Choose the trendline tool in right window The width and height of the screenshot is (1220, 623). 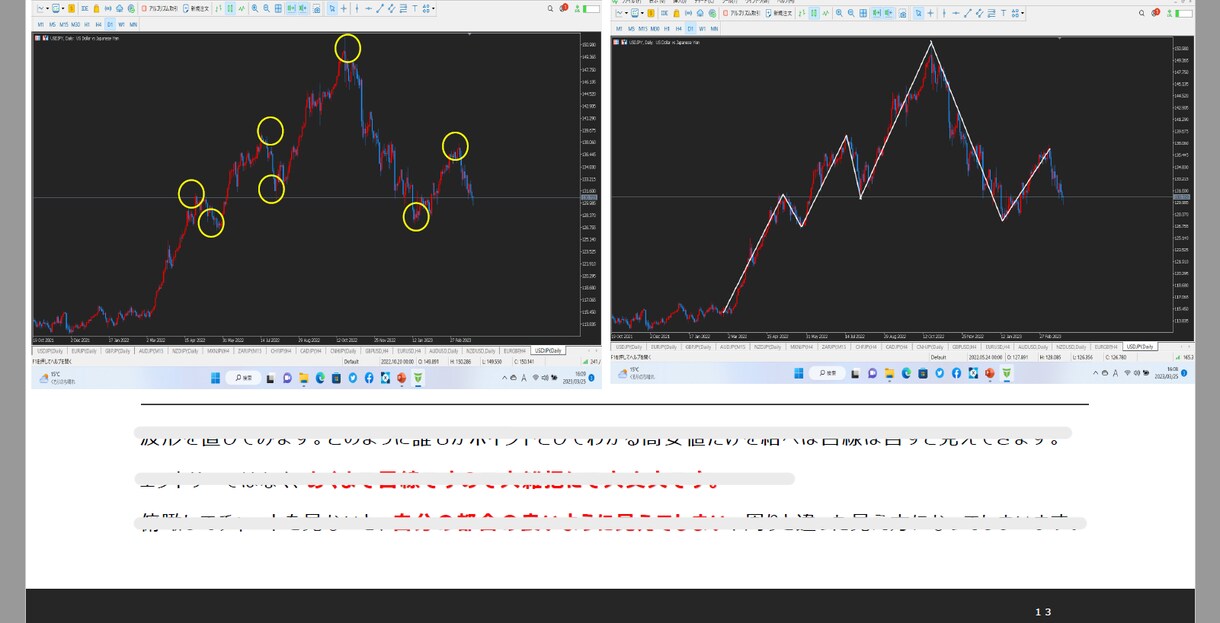tap(967, 13)
